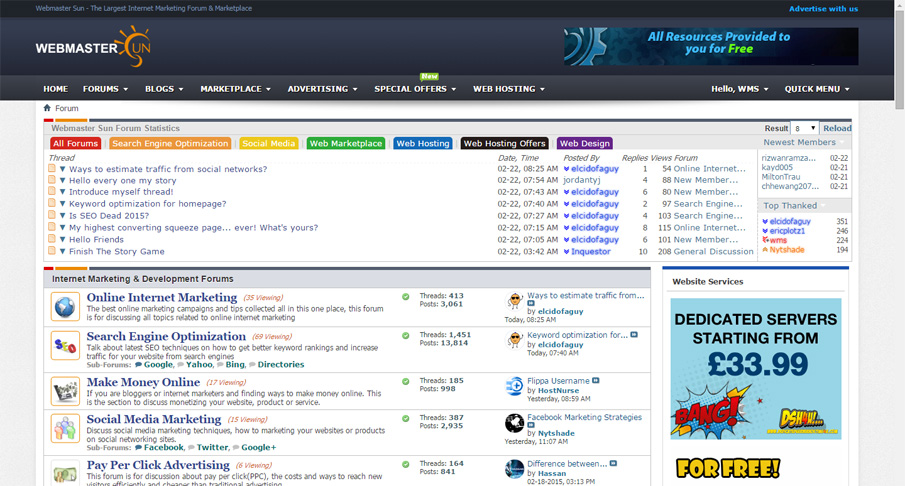Click elcidofaguy avatar beside 'Ways to estimate traffic from...'
This screenshot has width=905, height=486.
514,301
